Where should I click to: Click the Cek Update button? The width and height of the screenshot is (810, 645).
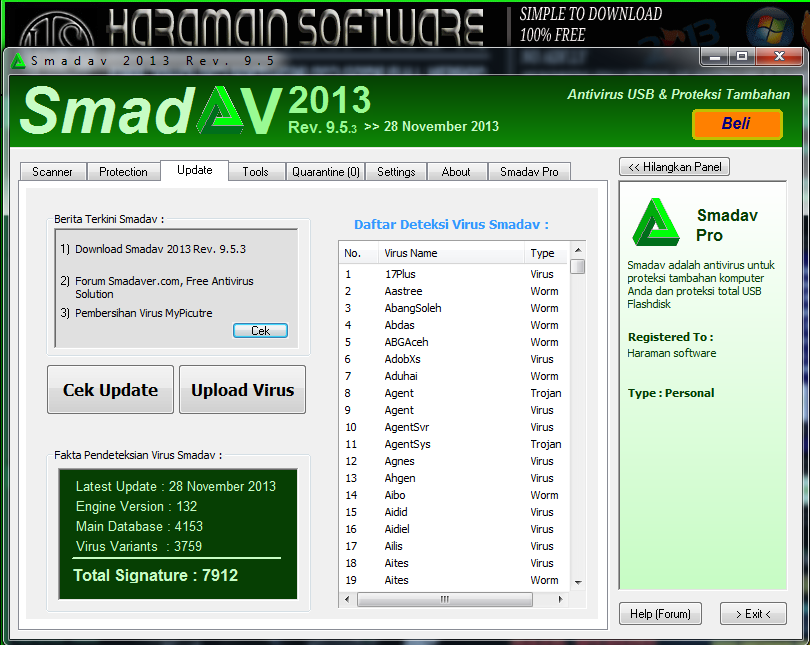click(x=111, y=390)
